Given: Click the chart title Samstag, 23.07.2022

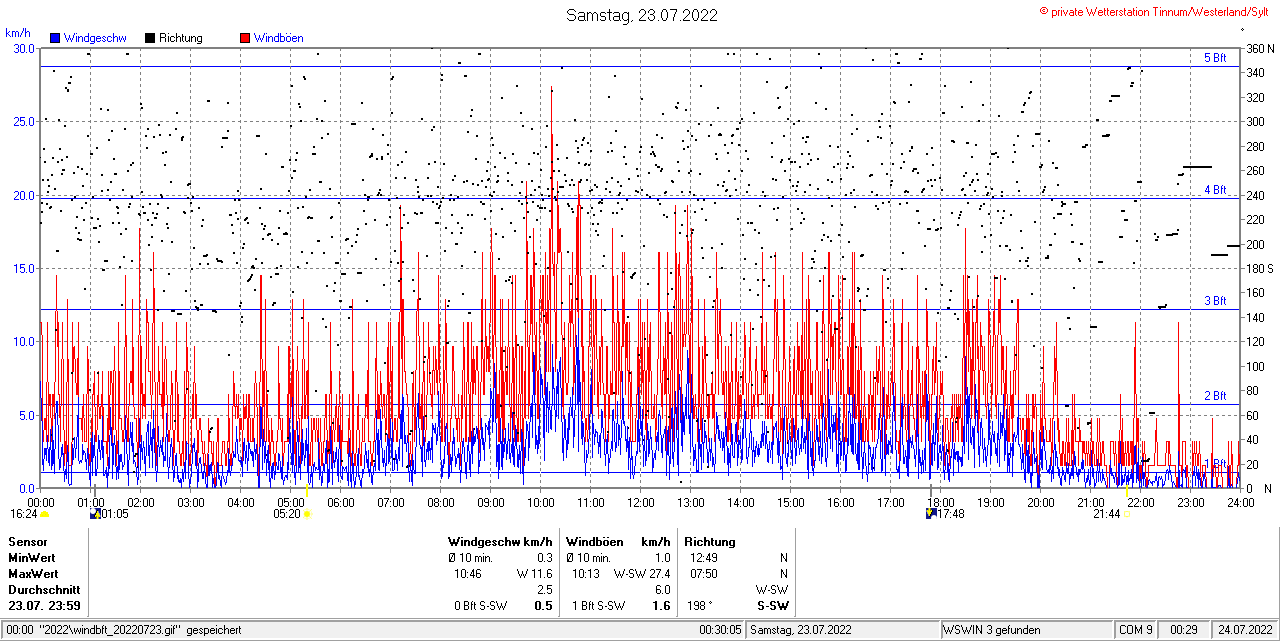Looking at the screenshot, I should 641,15.
